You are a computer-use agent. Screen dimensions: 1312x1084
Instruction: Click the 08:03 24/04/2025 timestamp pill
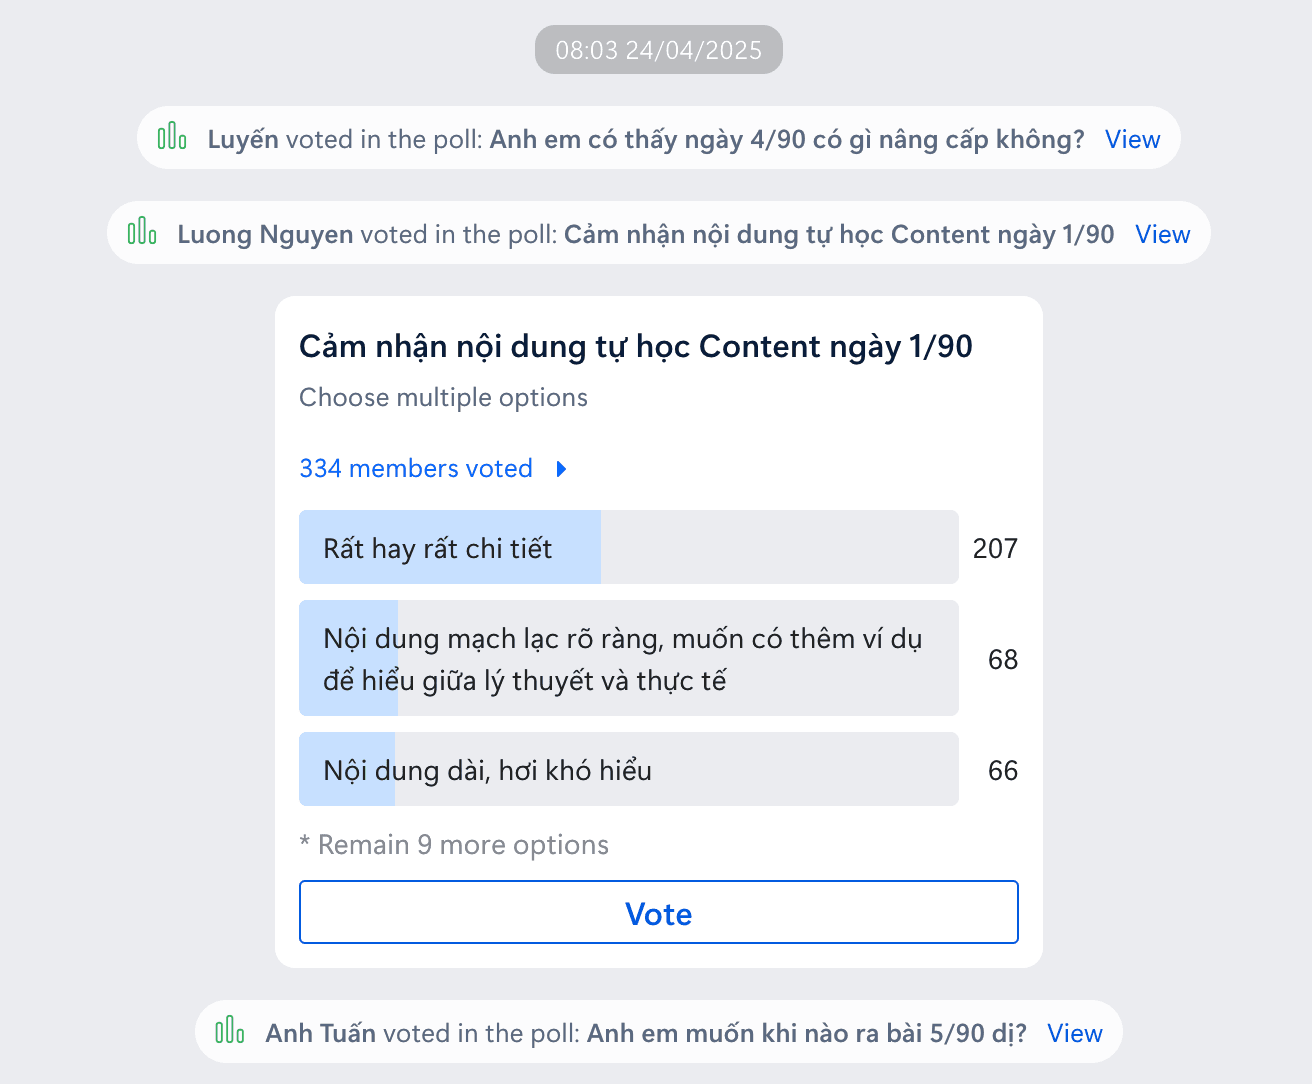tap(658, 50)
